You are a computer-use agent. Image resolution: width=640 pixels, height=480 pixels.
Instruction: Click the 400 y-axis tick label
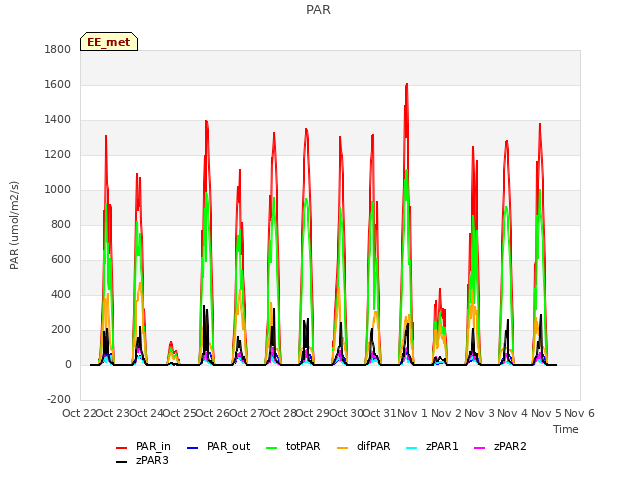61,295
